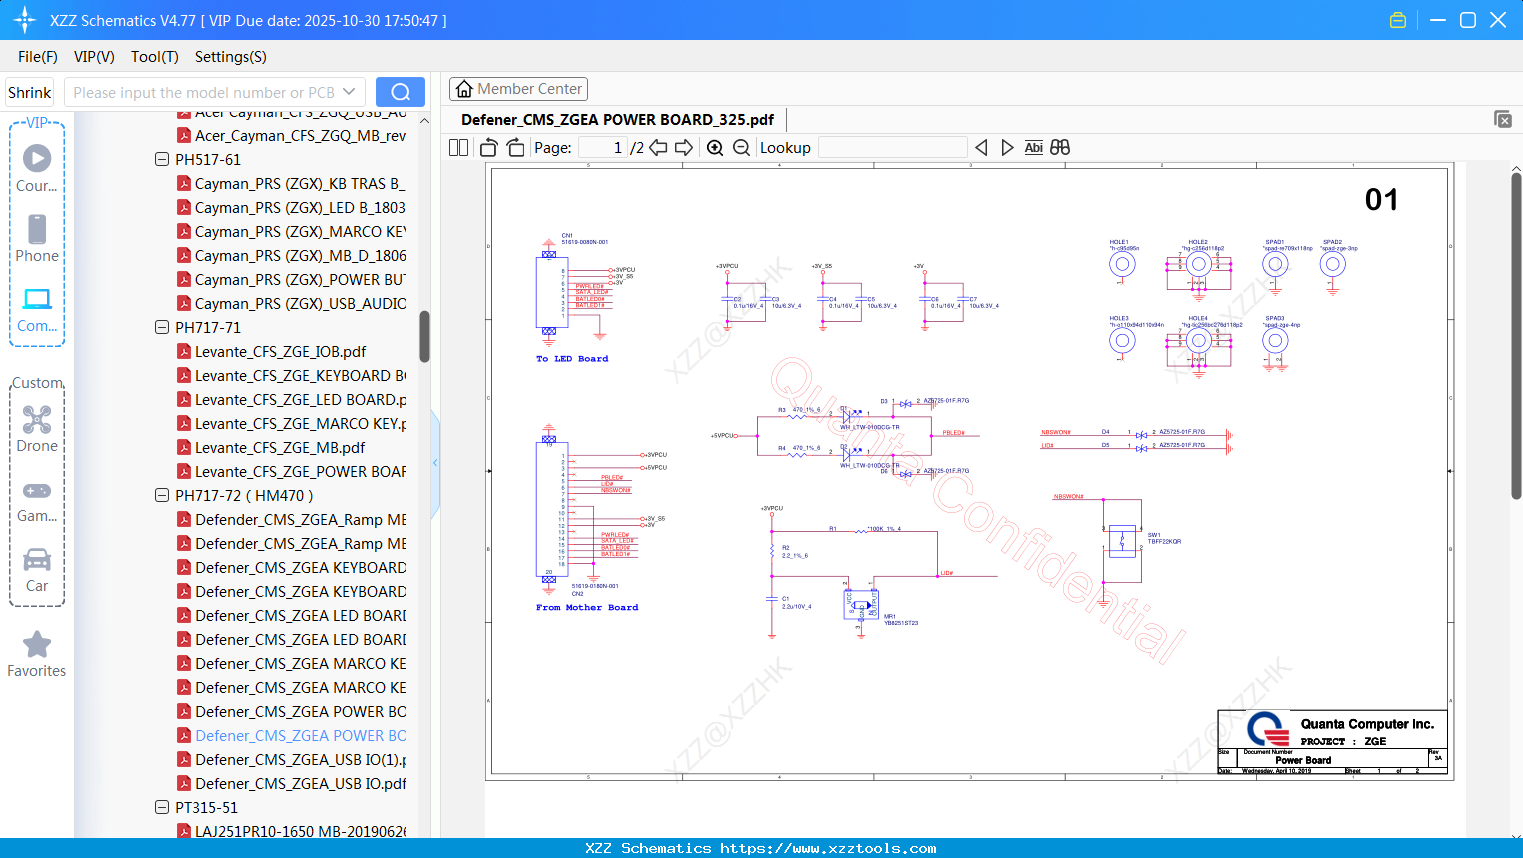
Task: Rotate page clockwise icon
Action: (515, 148)
